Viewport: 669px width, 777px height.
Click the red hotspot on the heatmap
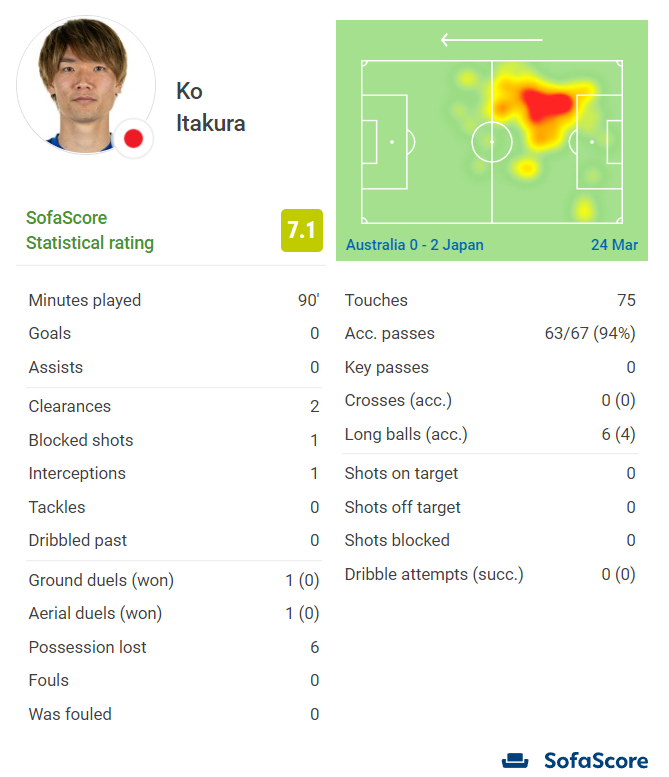[x=546, y=106]
